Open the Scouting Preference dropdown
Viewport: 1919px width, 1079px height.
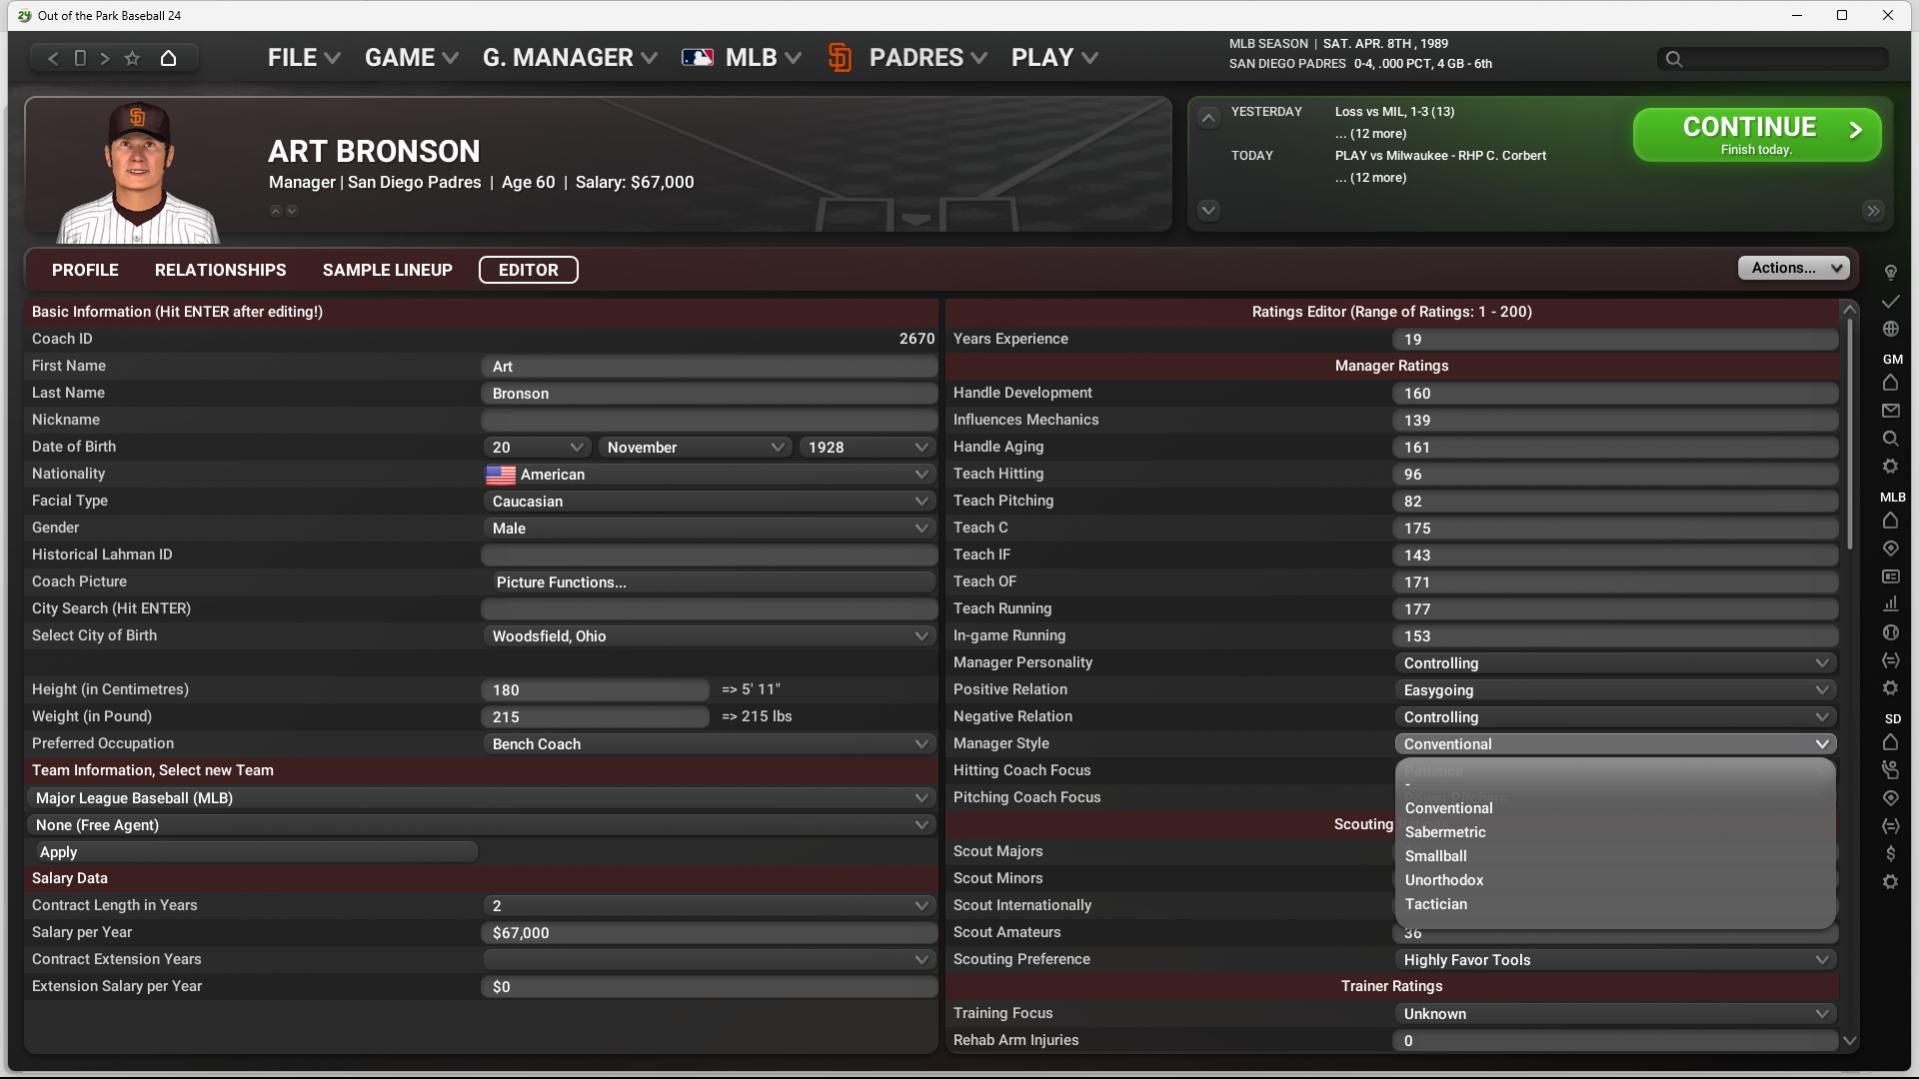[1615, 960]
